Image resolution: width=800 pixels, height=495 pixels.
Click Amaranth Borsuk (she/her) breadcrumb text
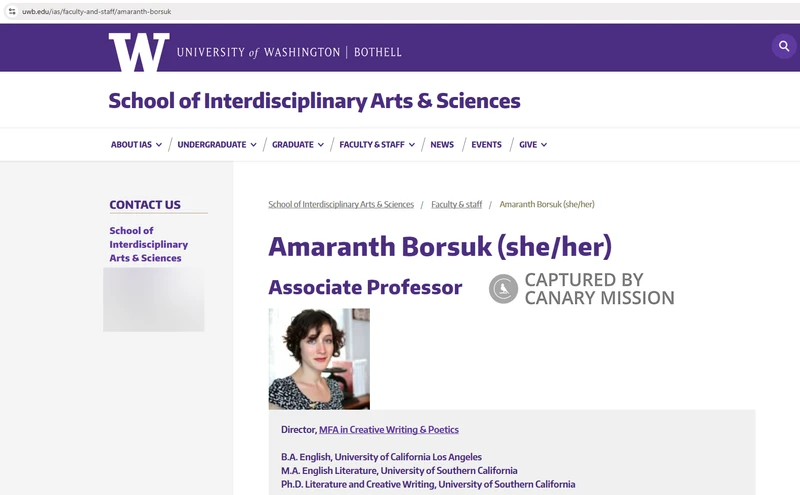(547, 204)
